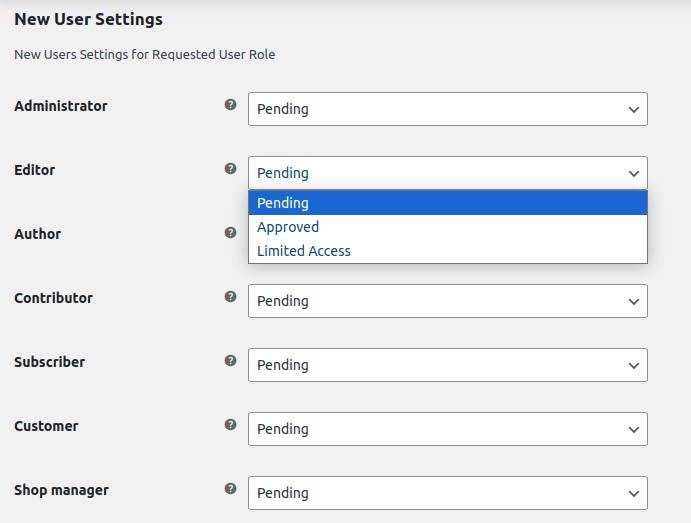Click the help icon beside Editor
The image size is (691, 523).
[x=231, y=169]
